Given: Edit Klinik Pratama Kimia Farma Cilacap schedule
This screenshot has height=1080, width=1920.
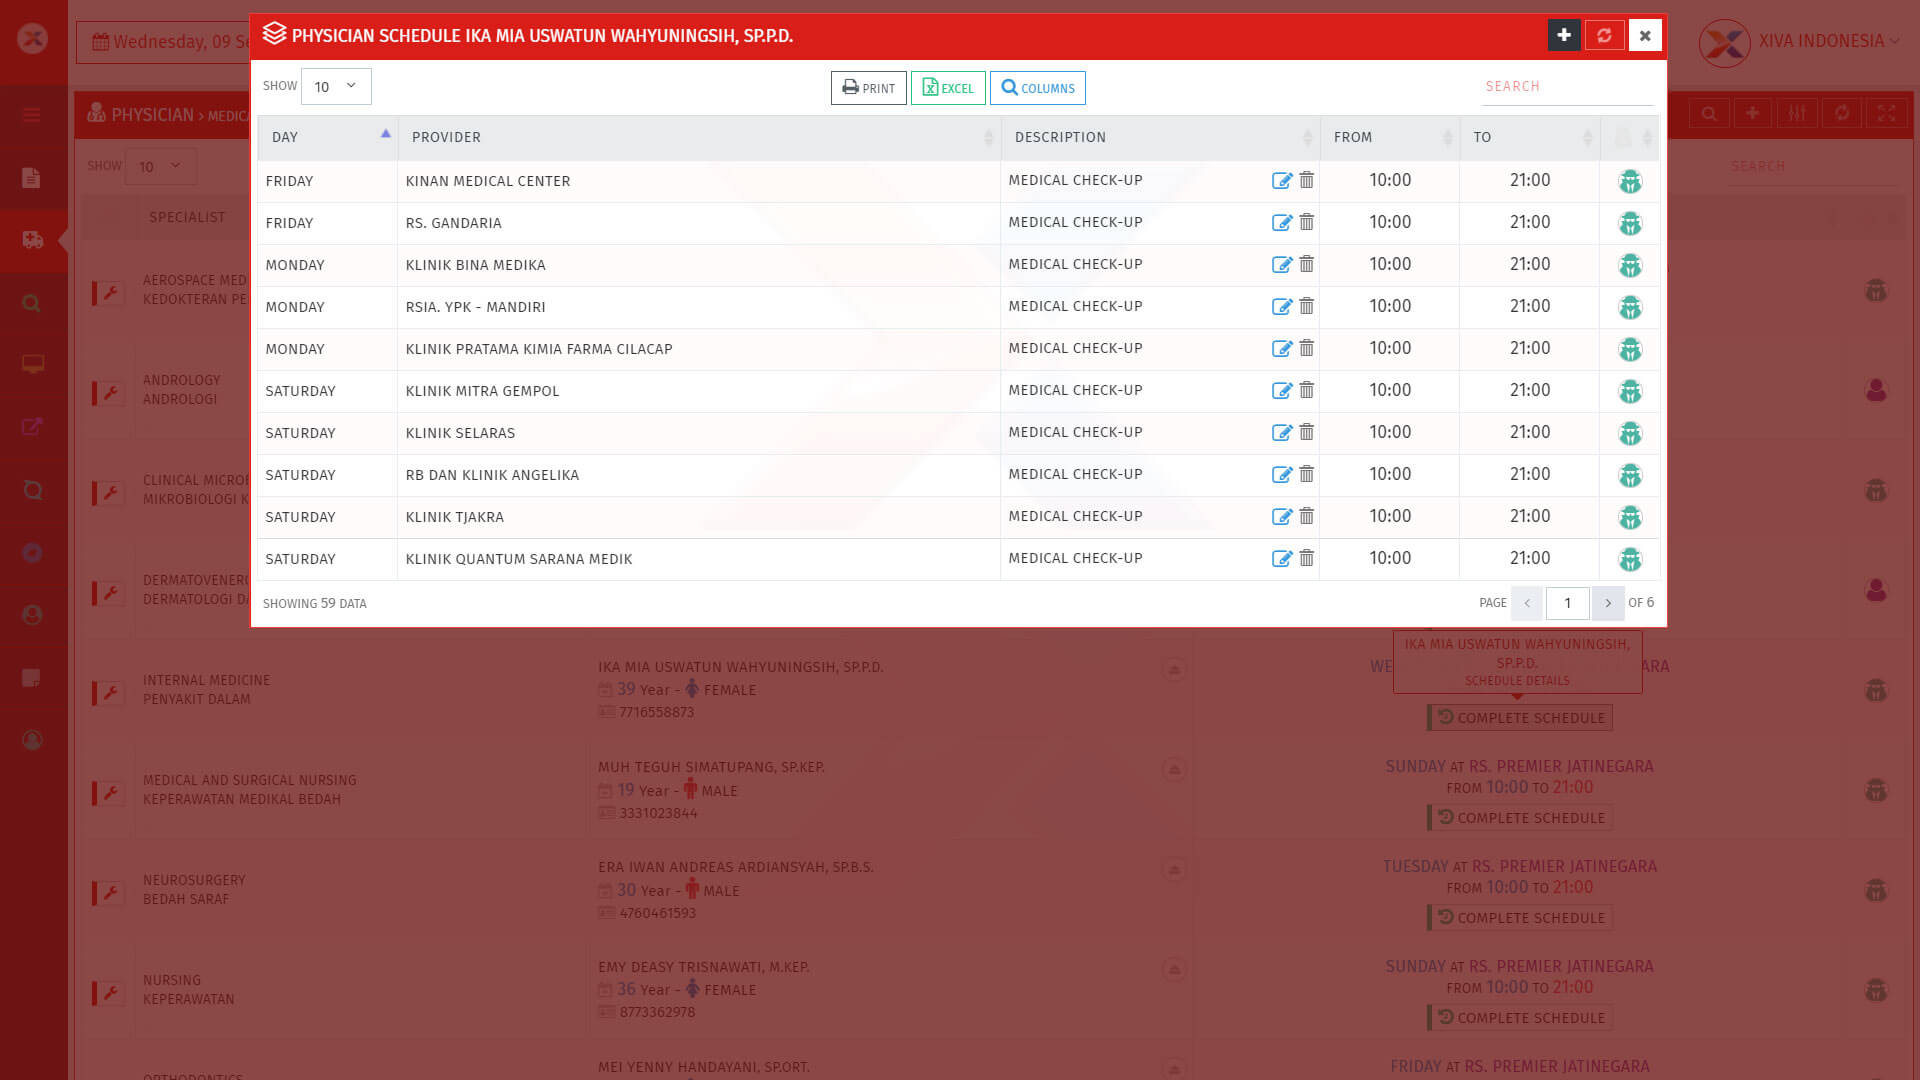Looking at the screenshot, I should point(1281,349).
